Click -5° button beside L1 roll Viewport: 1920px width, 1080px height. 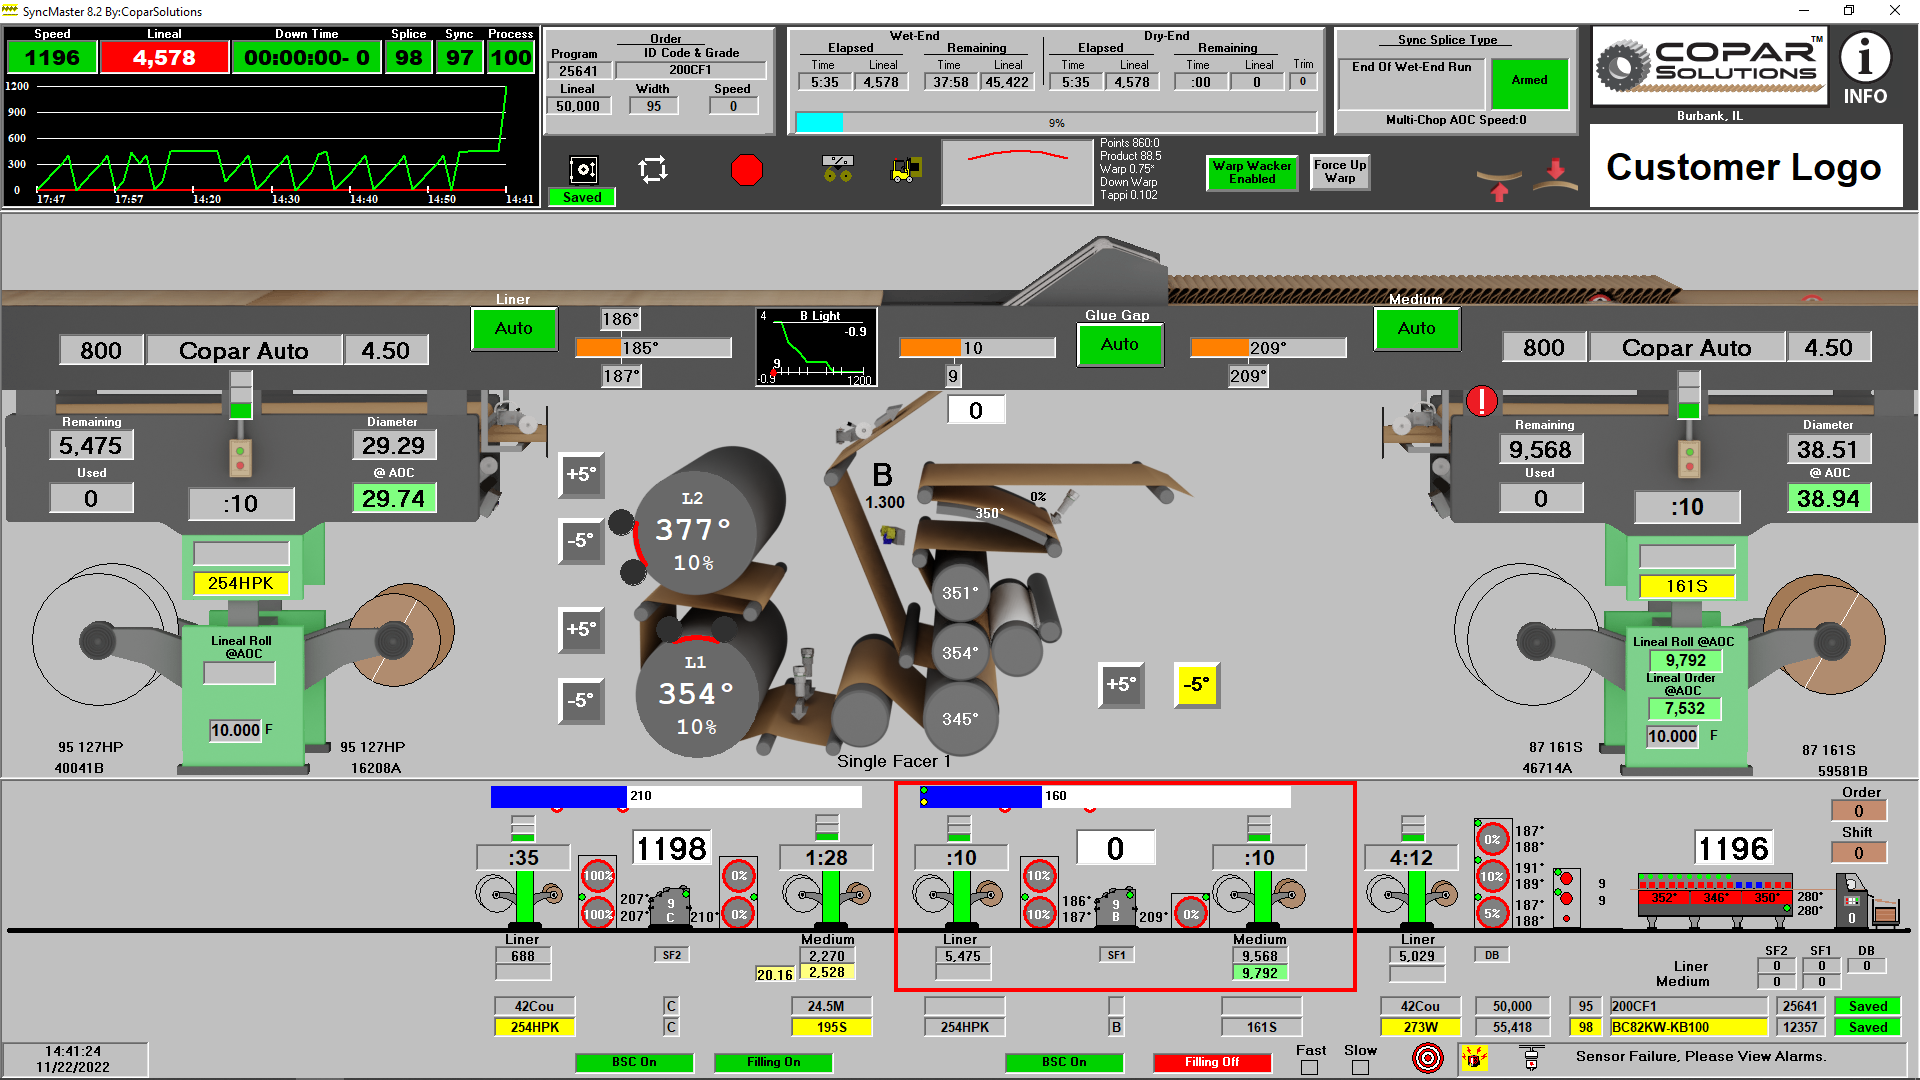click(581, 700)
